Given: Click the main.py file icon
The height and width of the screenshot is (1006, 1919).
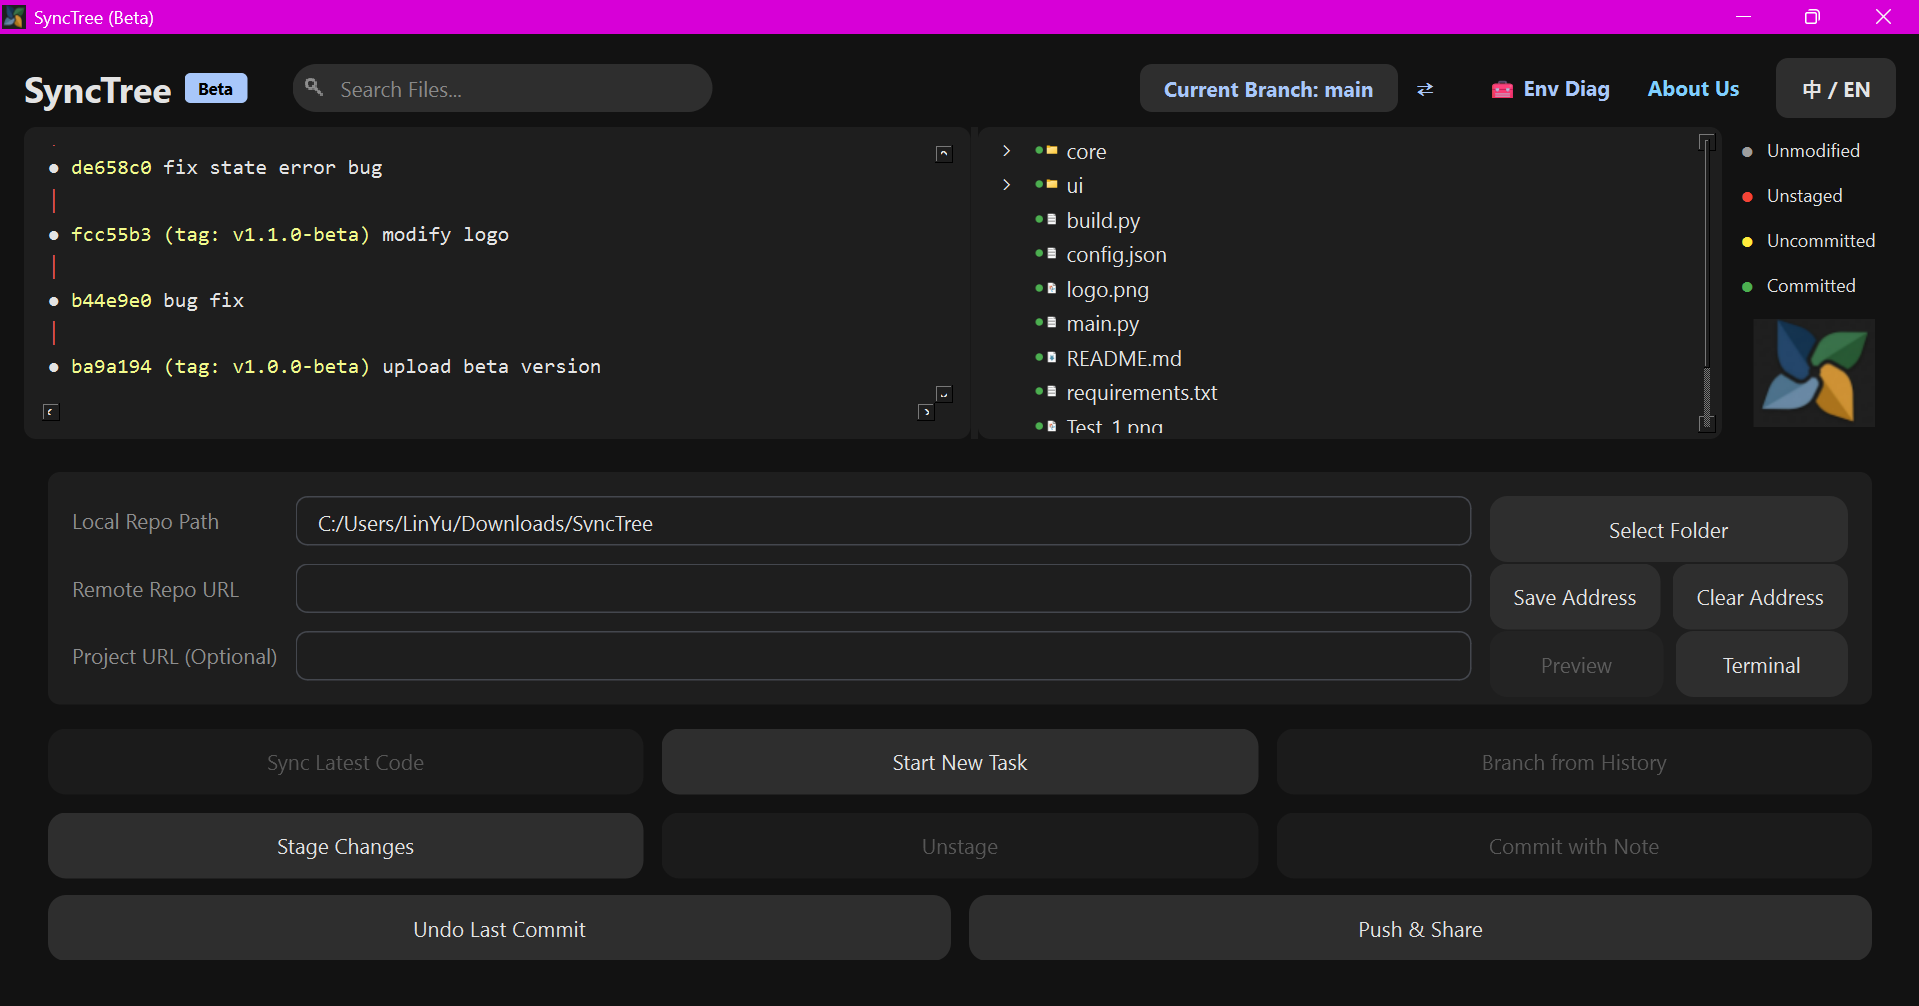Looking at the screenshot, I should click(1052, 322).
